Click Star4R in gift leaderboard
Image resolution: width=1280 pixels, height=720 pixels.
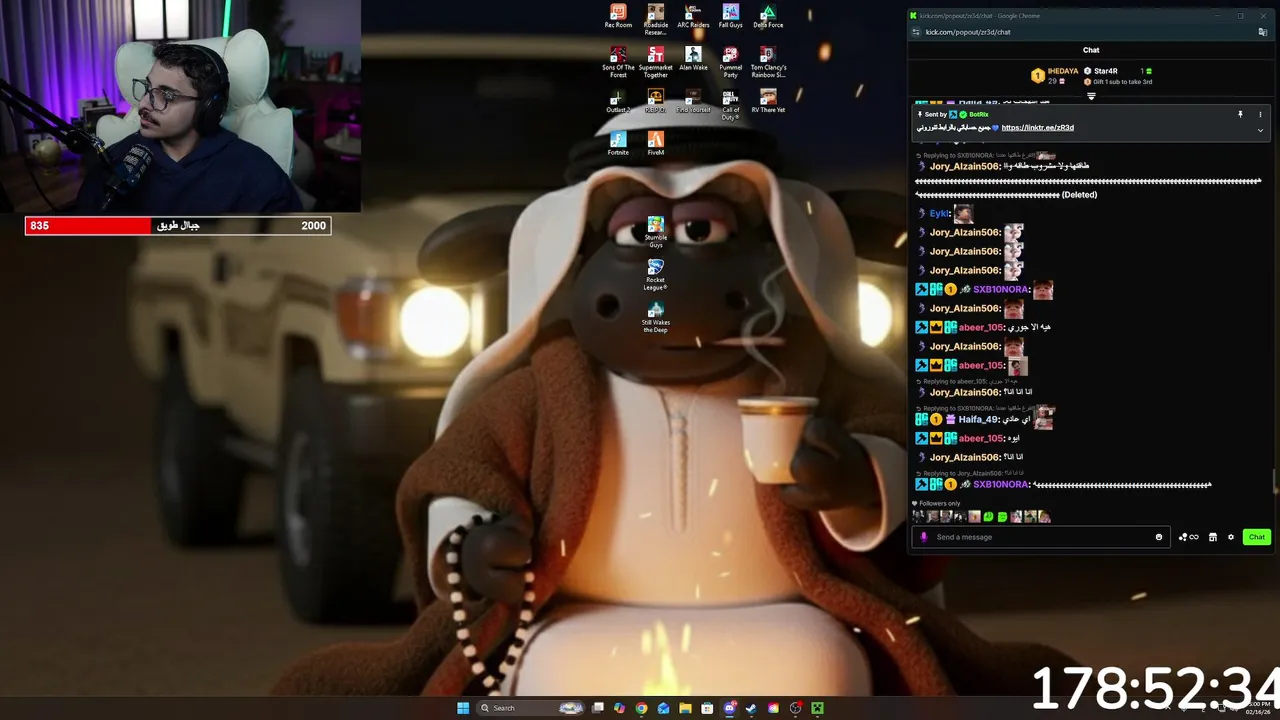tap(1105, 71)
